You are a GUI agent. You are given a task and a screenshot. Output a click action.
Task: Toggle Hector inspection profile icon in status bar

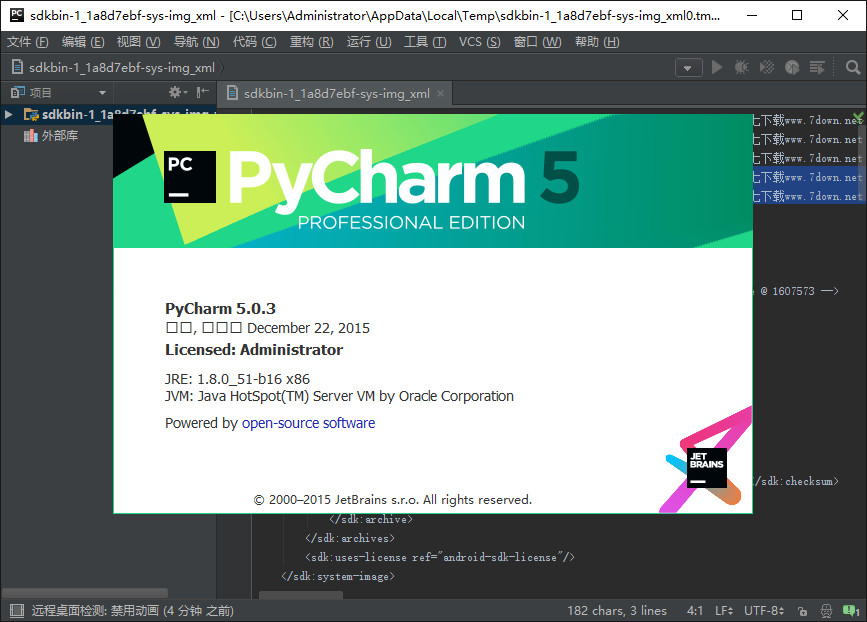[826, 611]
